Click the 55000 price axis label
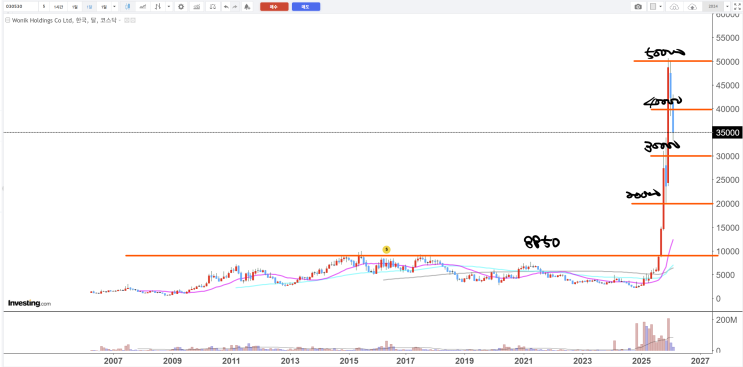 [x=727, y=38]
